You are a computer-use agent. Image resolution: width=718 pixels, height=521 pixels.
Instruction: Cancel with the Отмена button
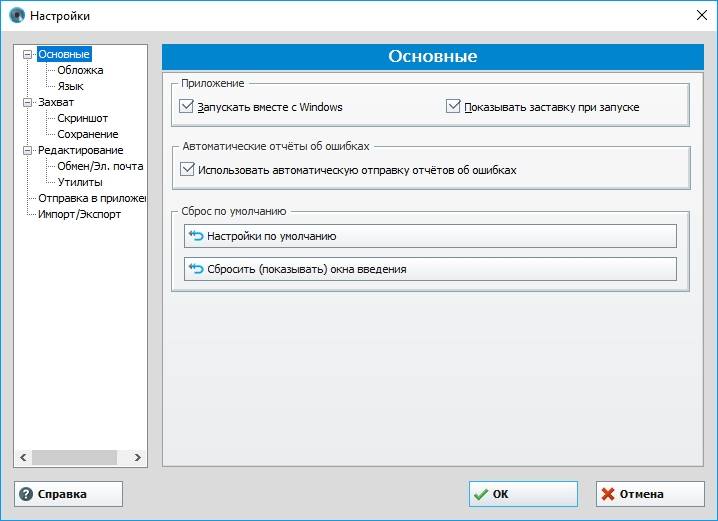tap(650, 494)
